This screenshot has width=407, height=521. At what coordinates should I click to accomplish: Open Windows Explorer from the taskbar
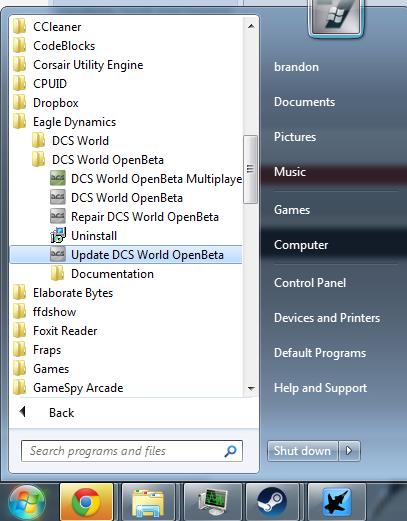[x=148, y=502]
